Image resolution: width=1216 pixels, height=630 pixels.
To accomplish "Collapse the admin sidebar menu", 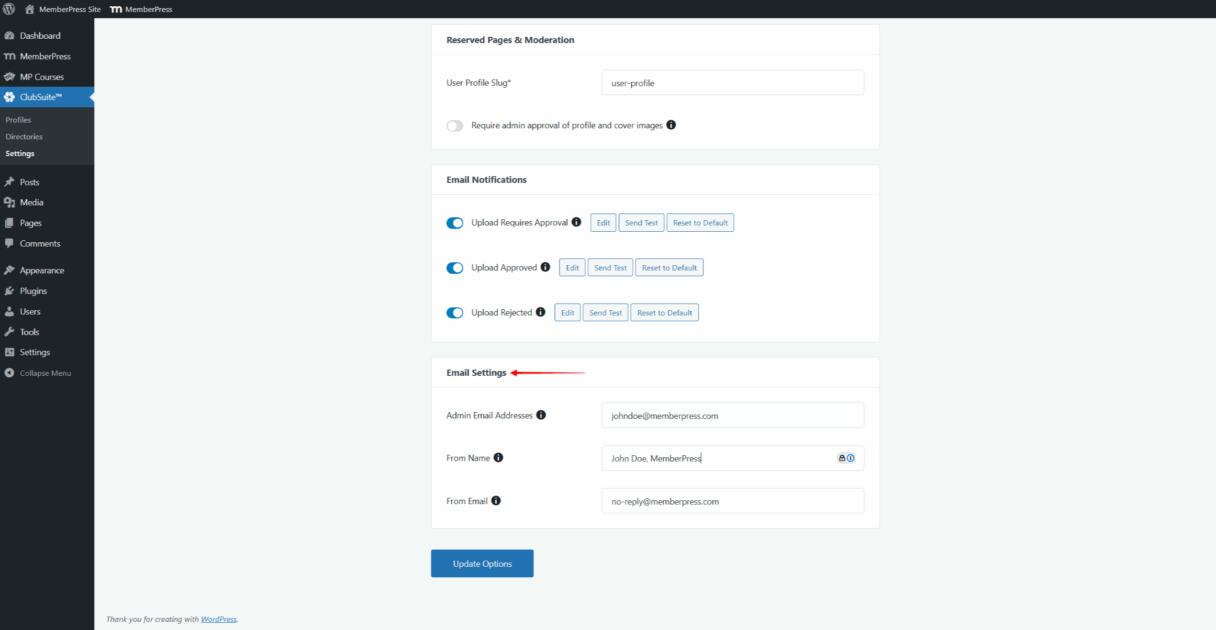I will point(11,372).
